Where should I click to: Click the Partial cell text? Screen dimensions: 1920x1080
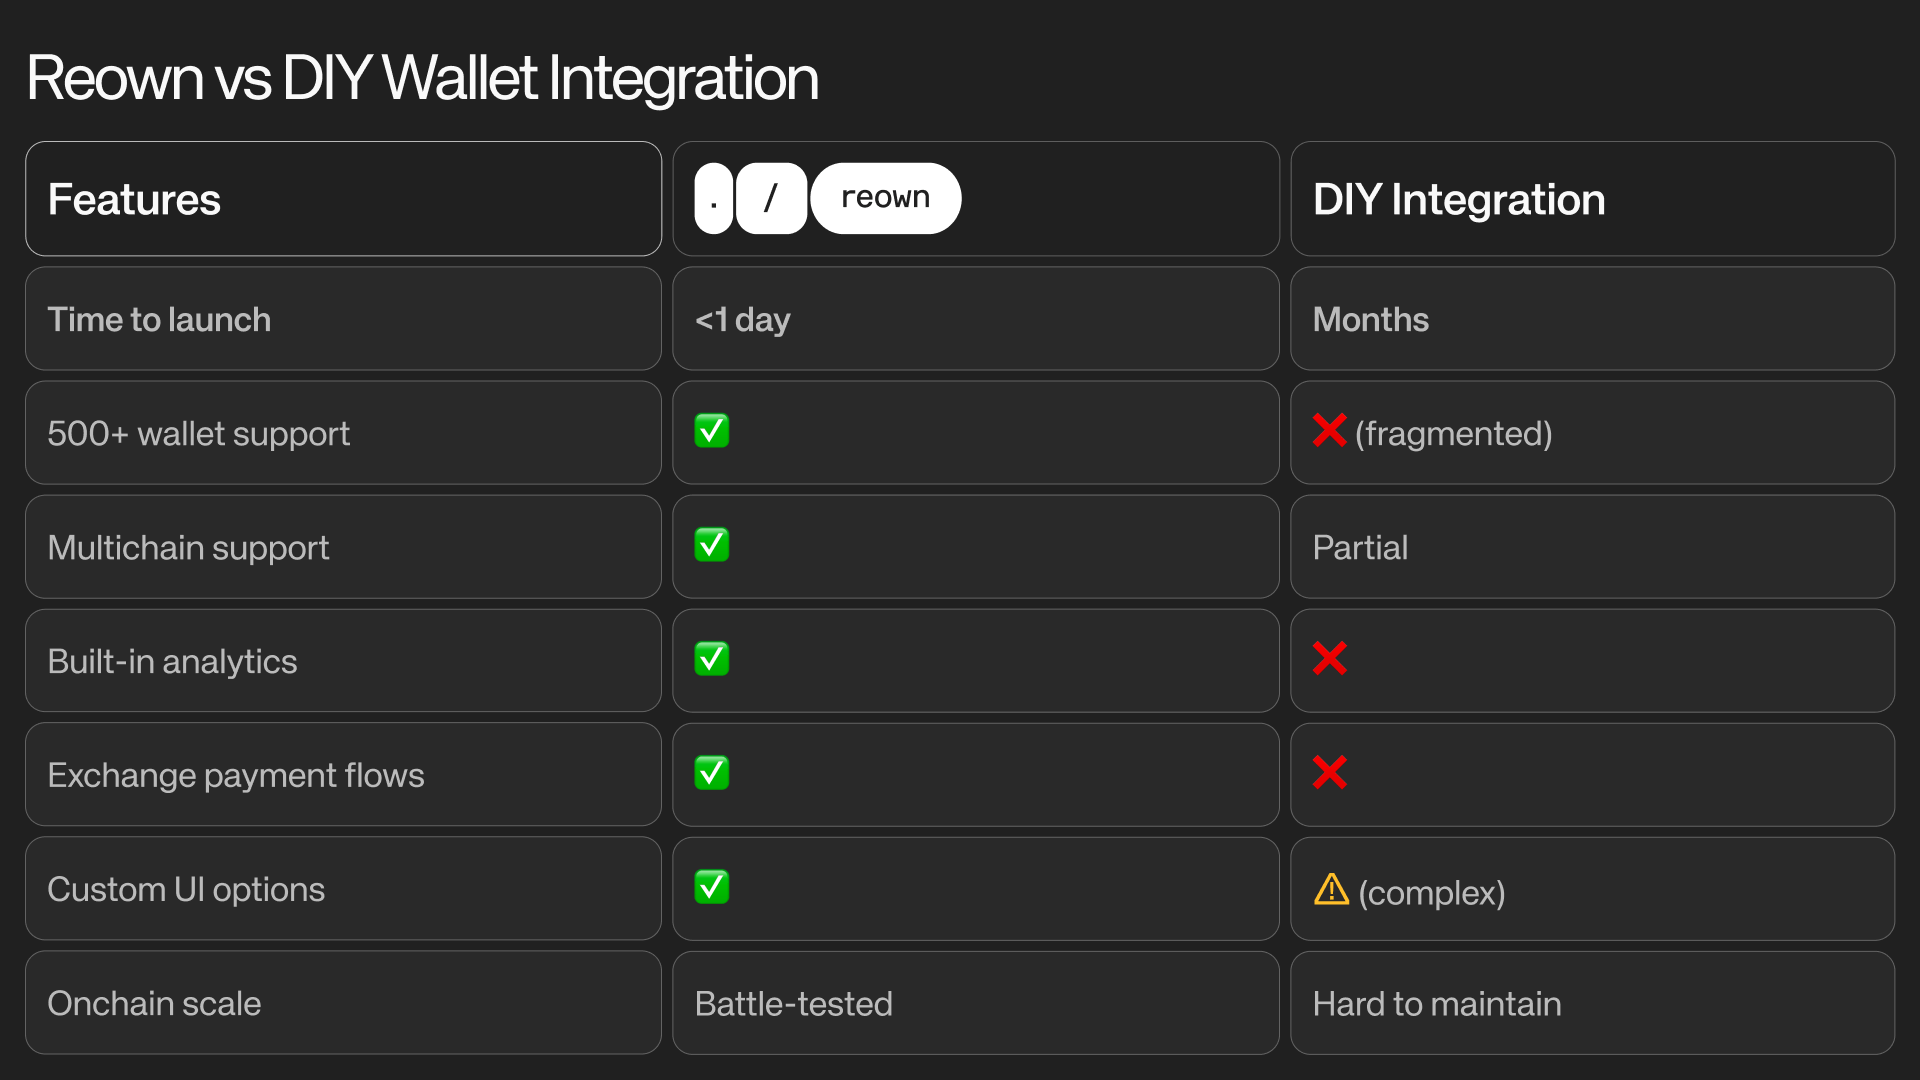(x=1360, y=548)
